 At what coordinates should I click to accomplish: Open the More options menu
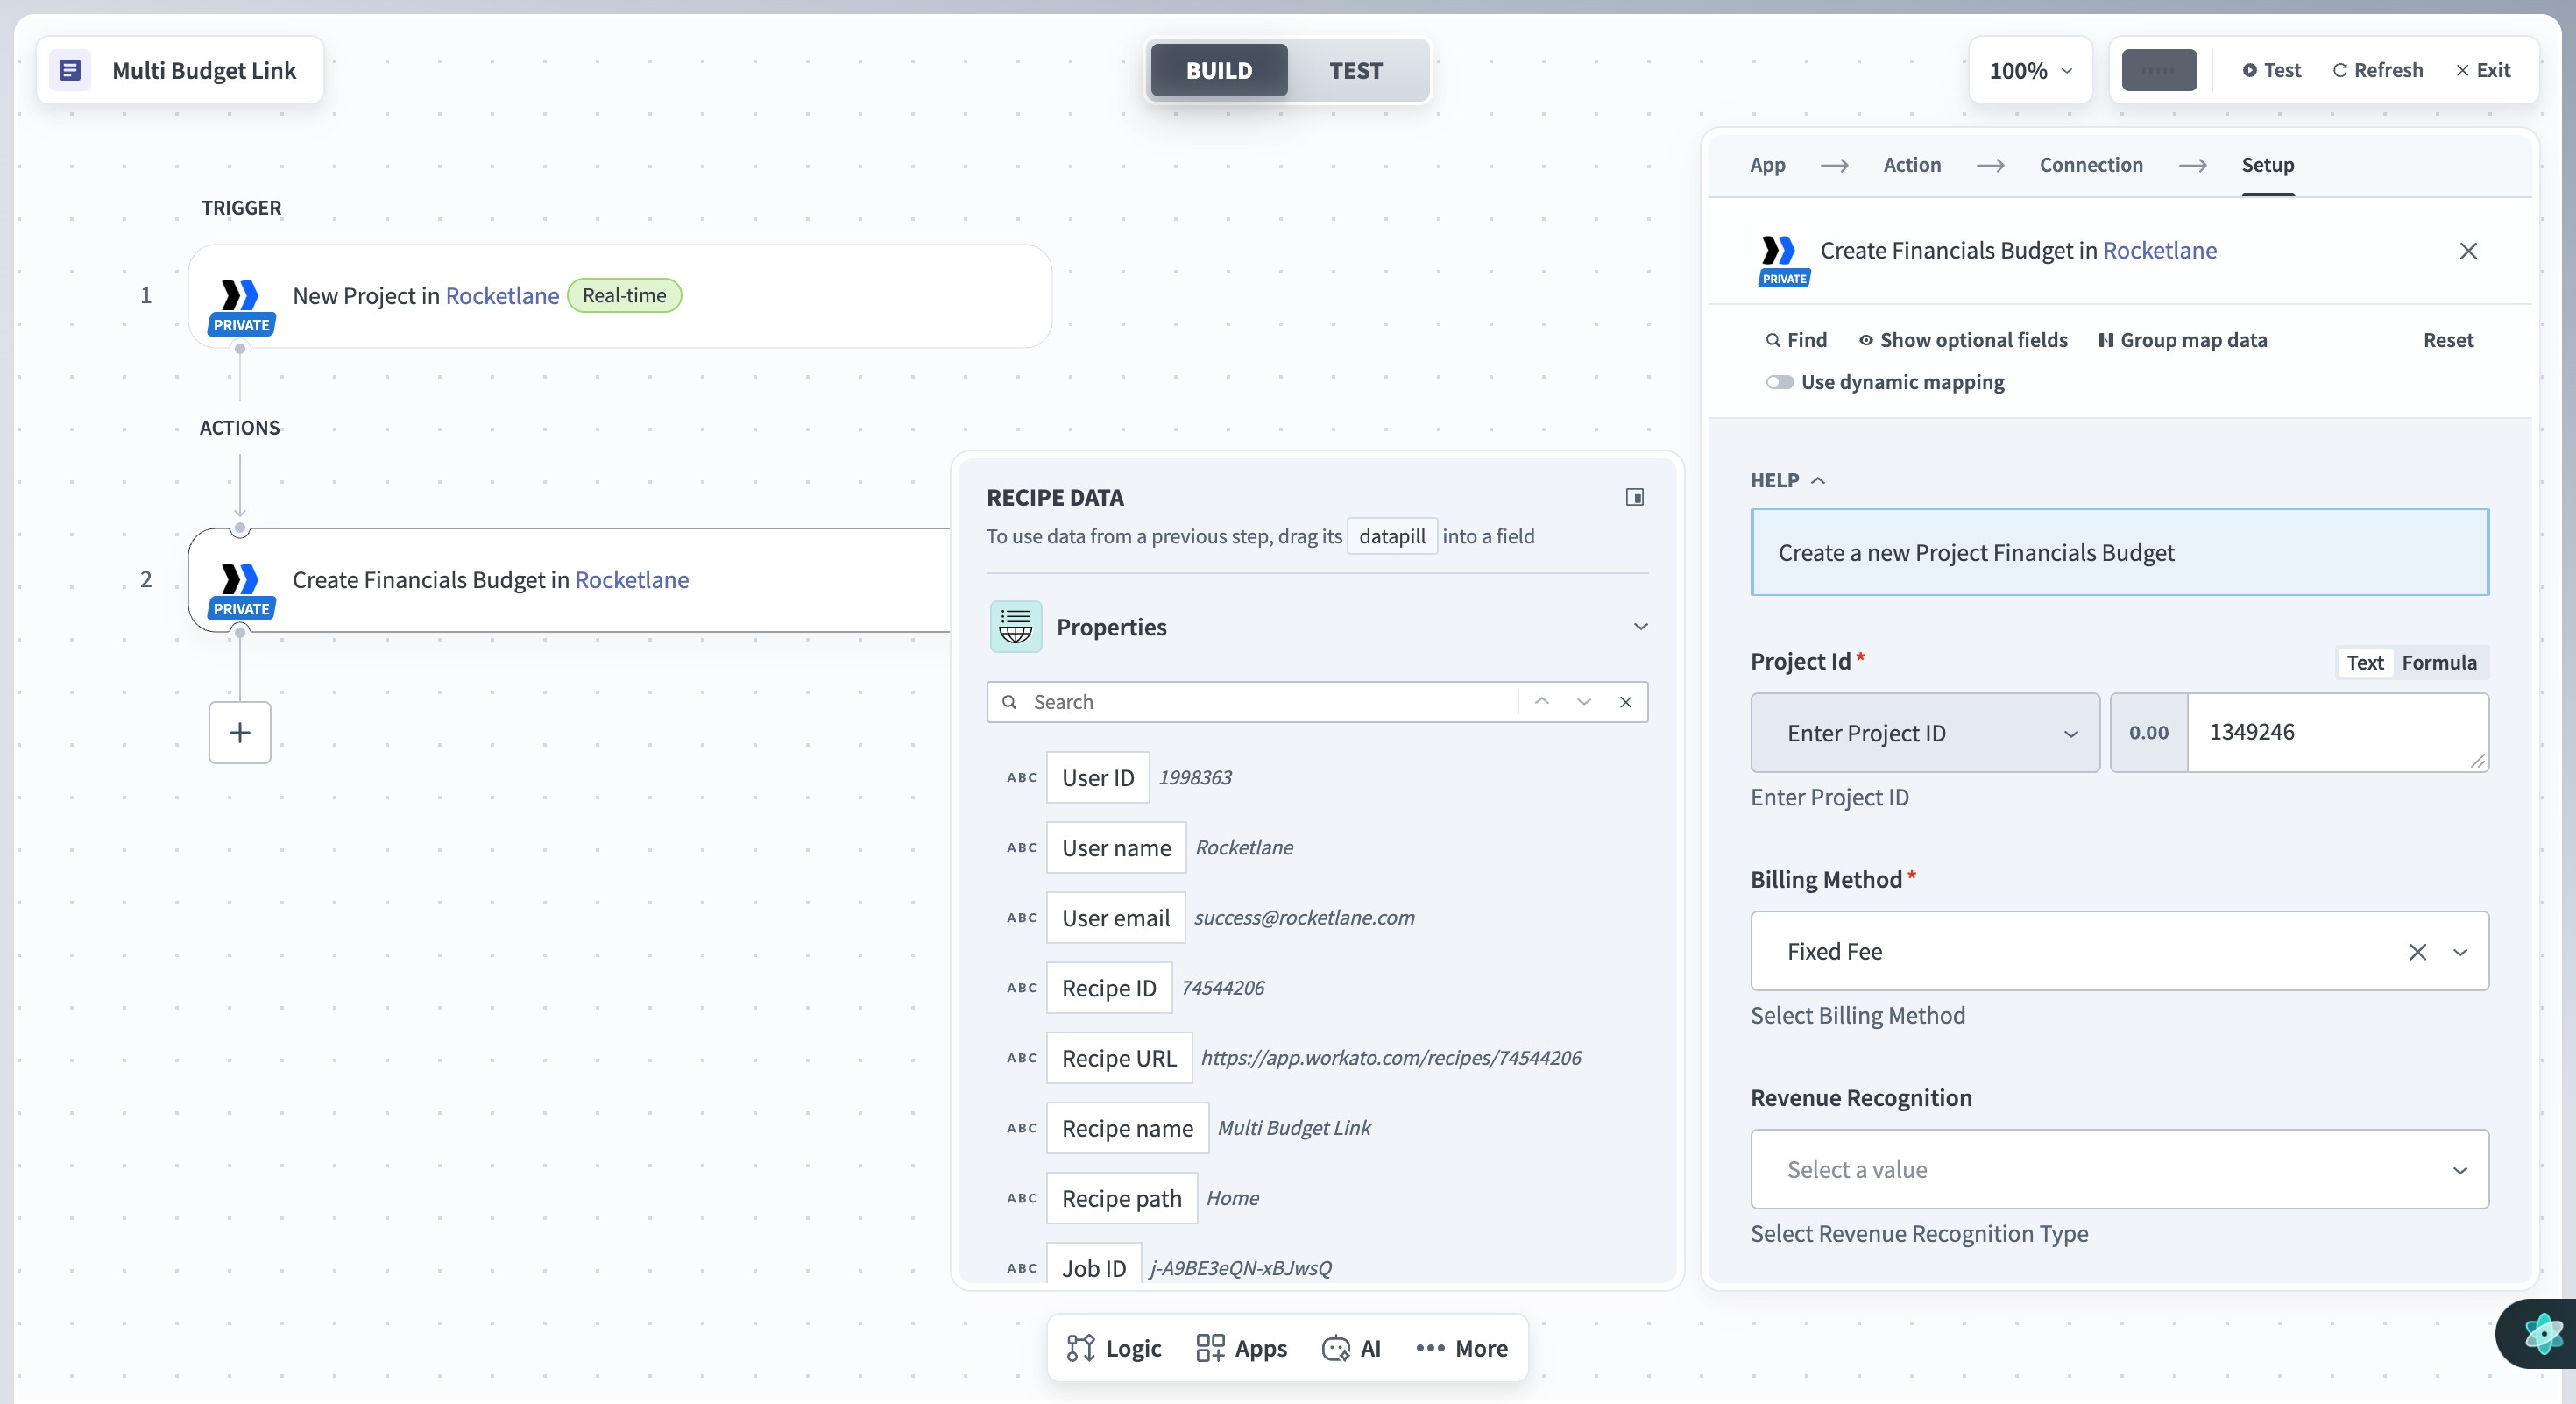(x=1461, y=1348)
